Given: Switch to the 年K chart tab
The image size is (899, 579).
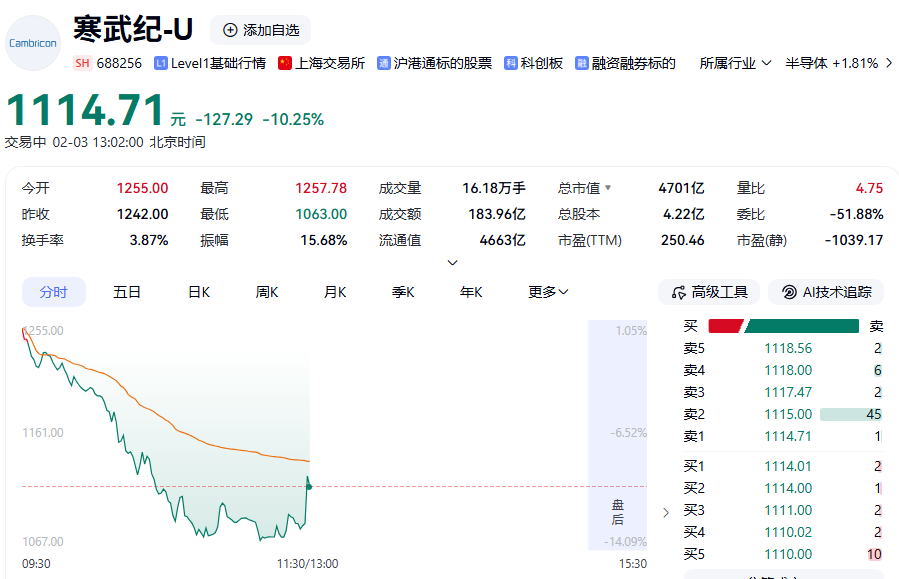Looking at the screenshot, I should click(471, 292).
